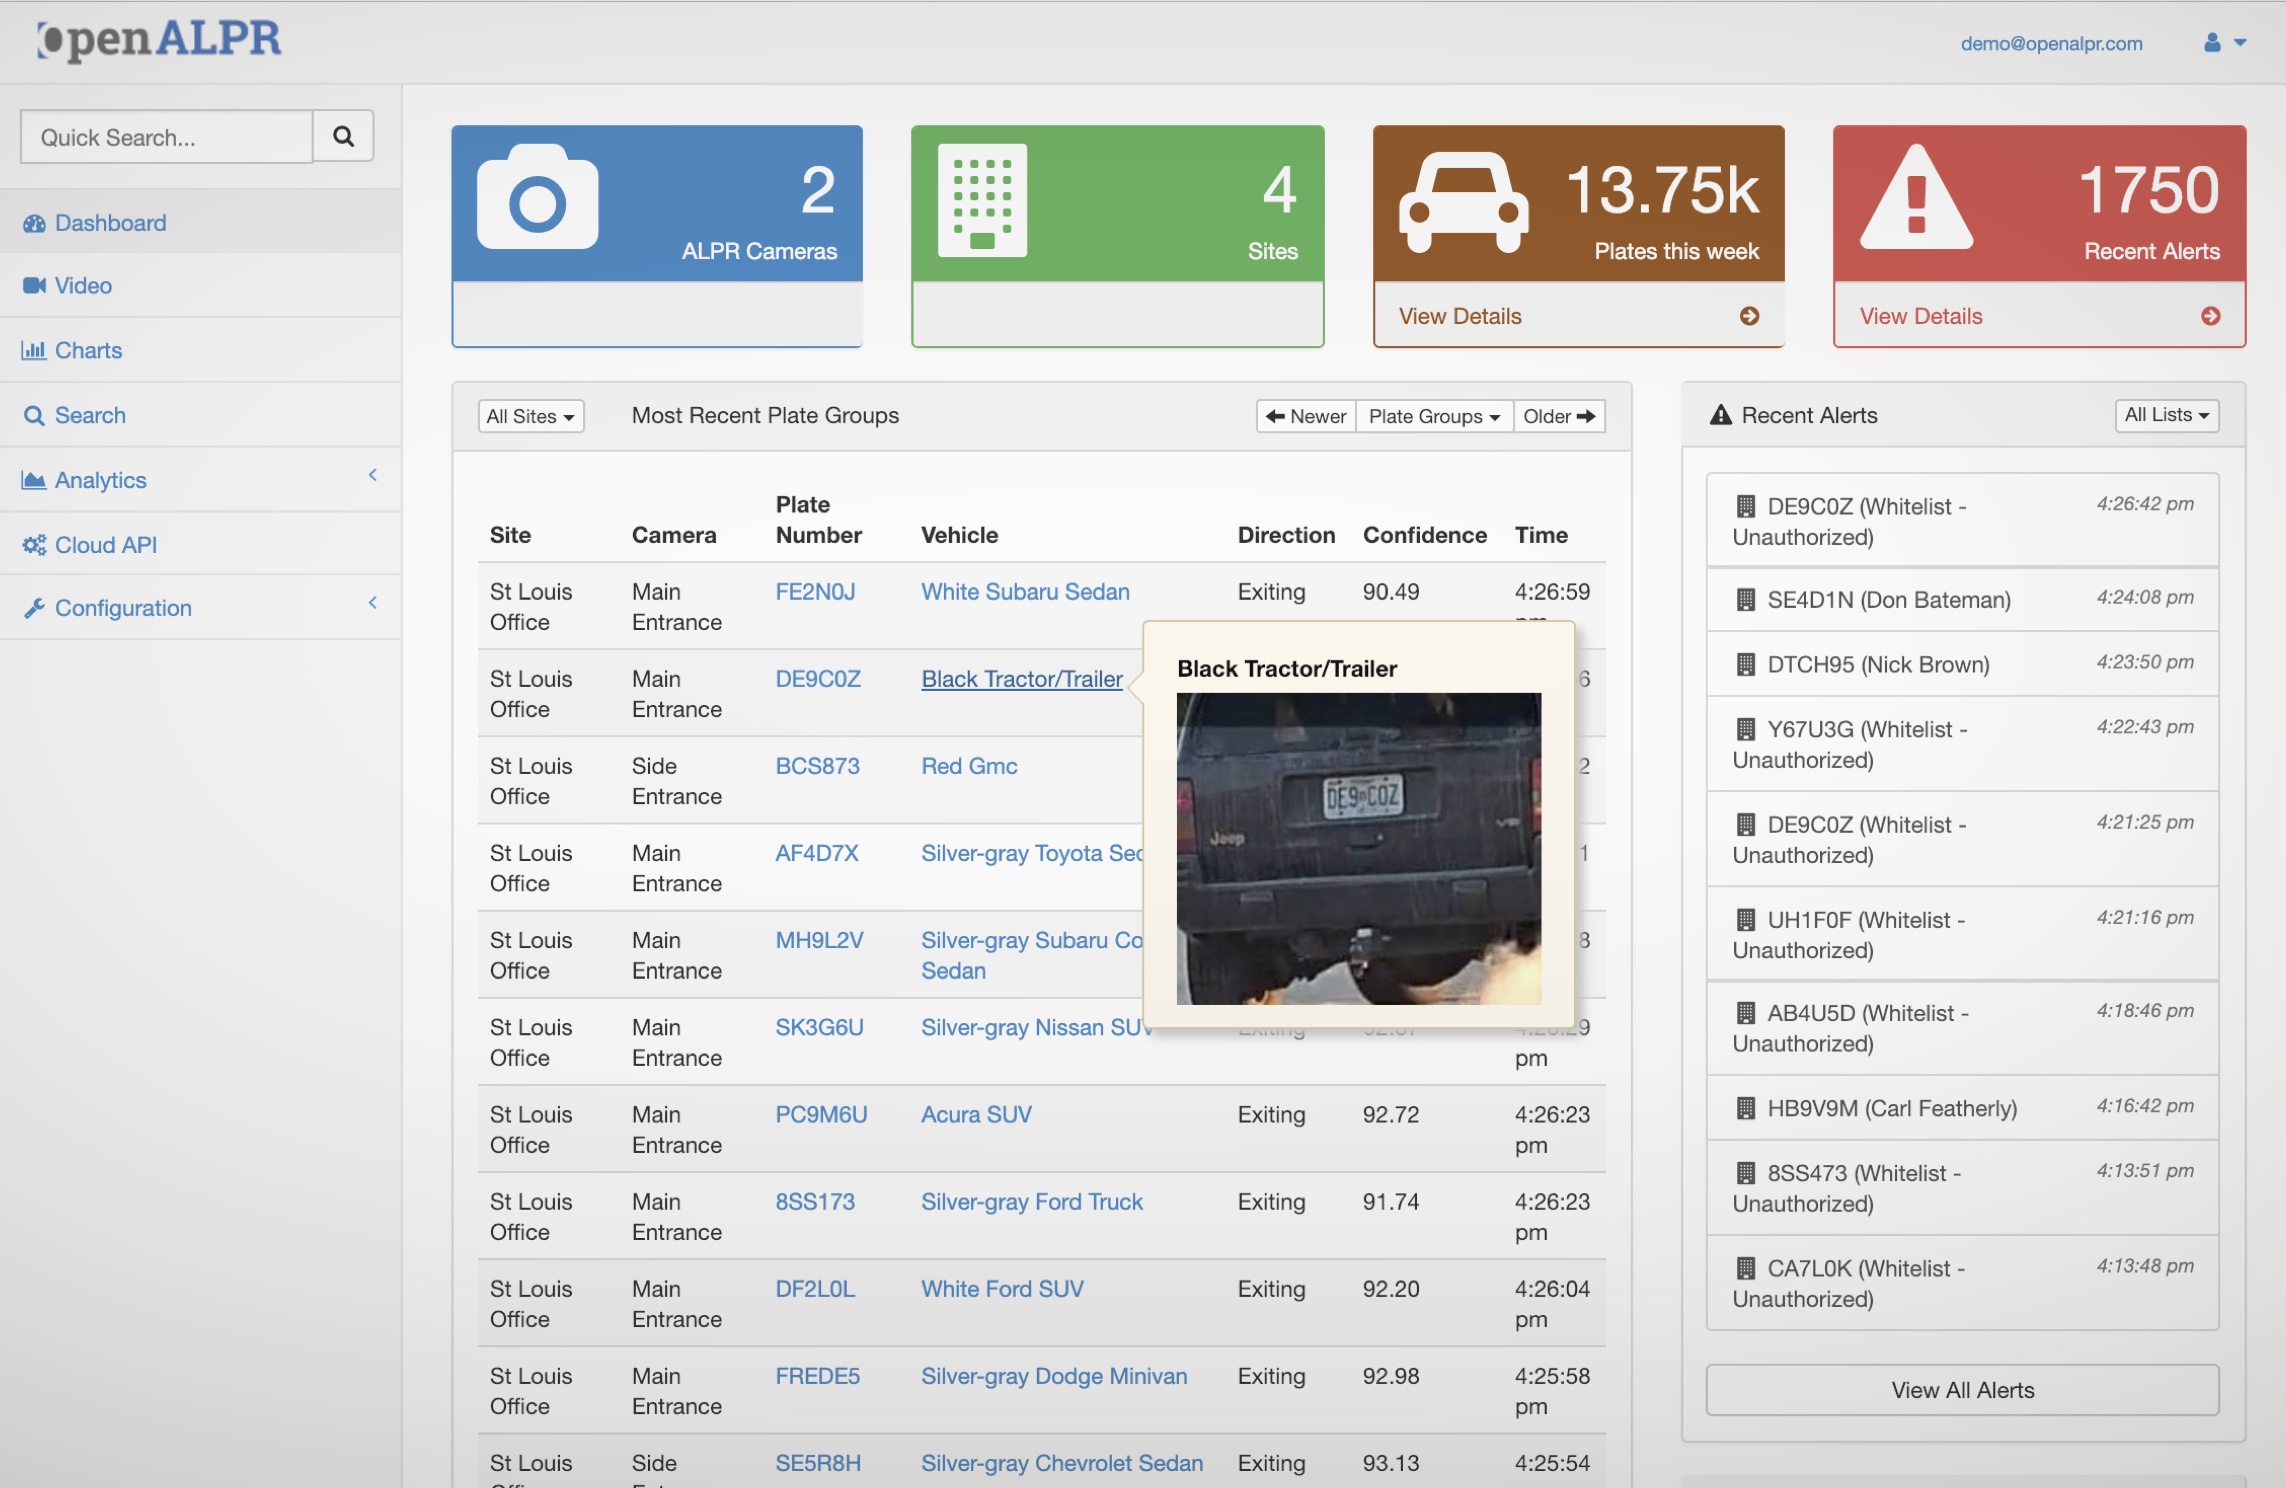Expand the Configuration sidebar menu
This screenshot has height=1488, width=2286.
pos(122,608)
